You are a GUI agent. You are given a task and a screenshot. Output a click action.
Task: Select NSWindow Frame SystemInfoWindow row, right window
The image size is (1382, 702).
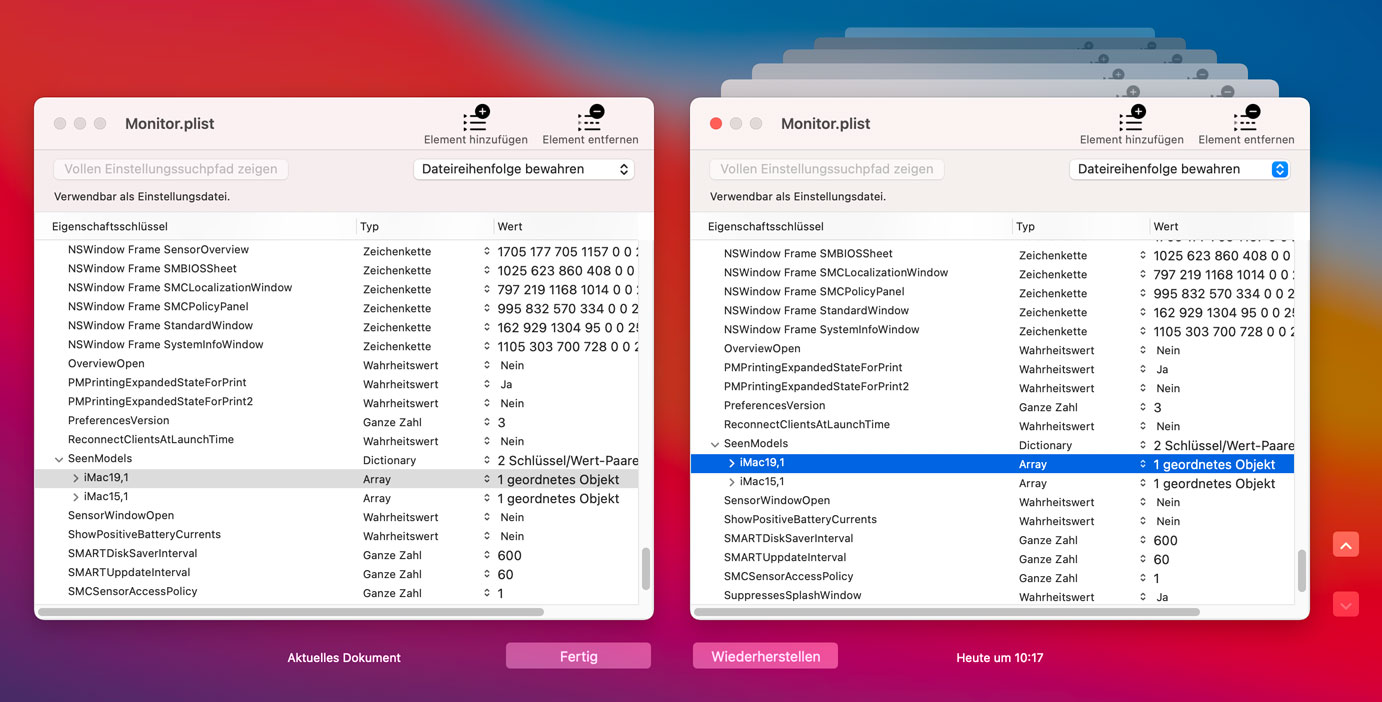tap(993, 330)
